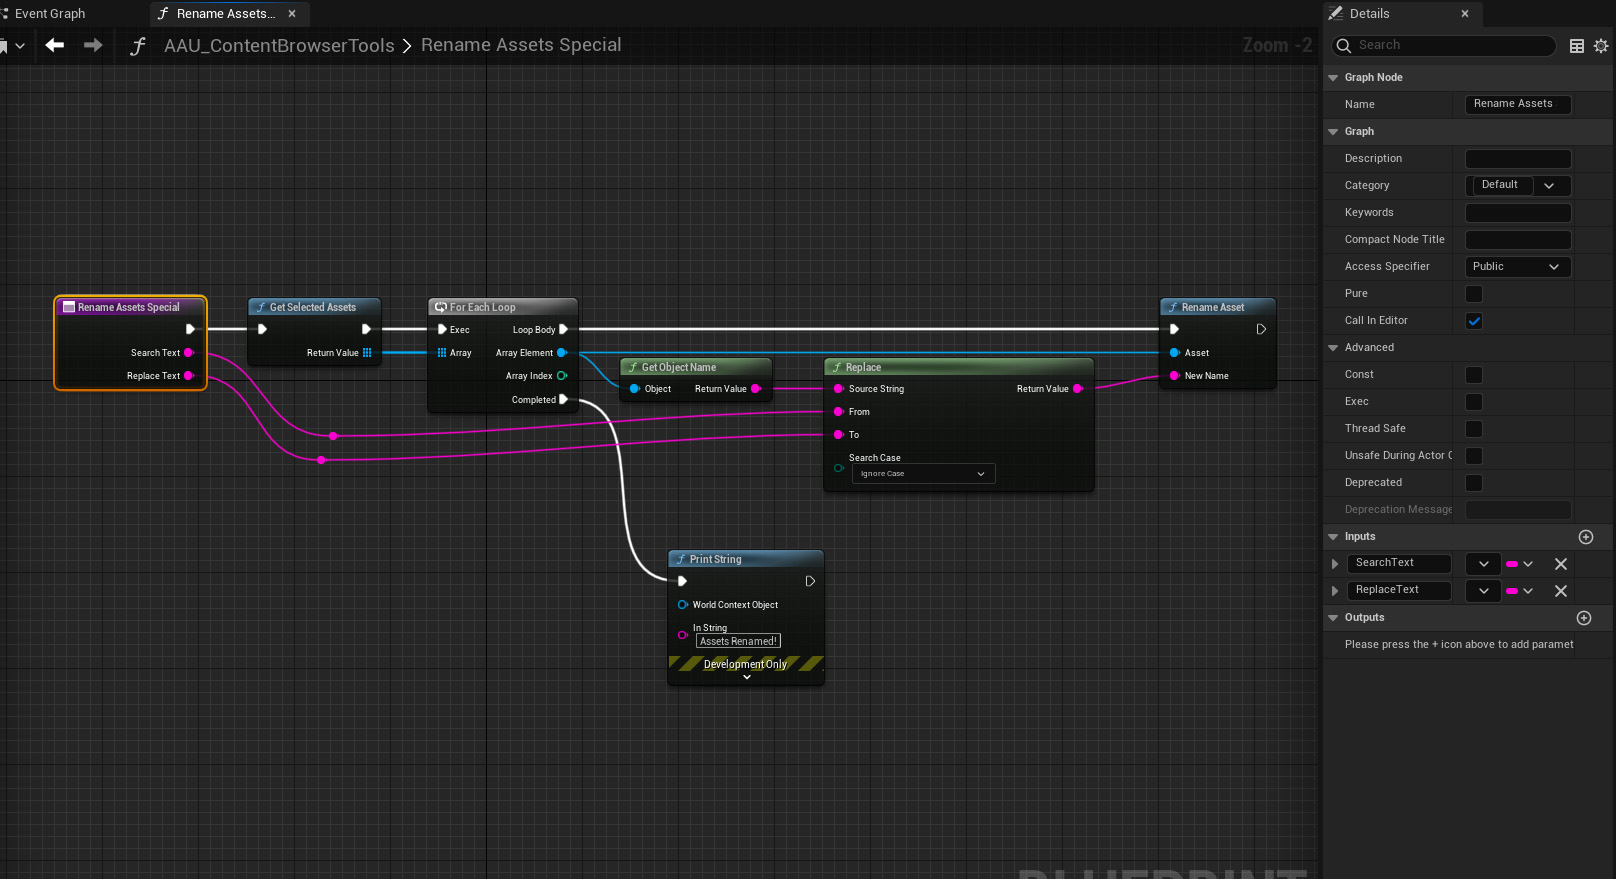Toggle the Pure checkbox
Screen dimensions: 1616x879
(1474, 293)
